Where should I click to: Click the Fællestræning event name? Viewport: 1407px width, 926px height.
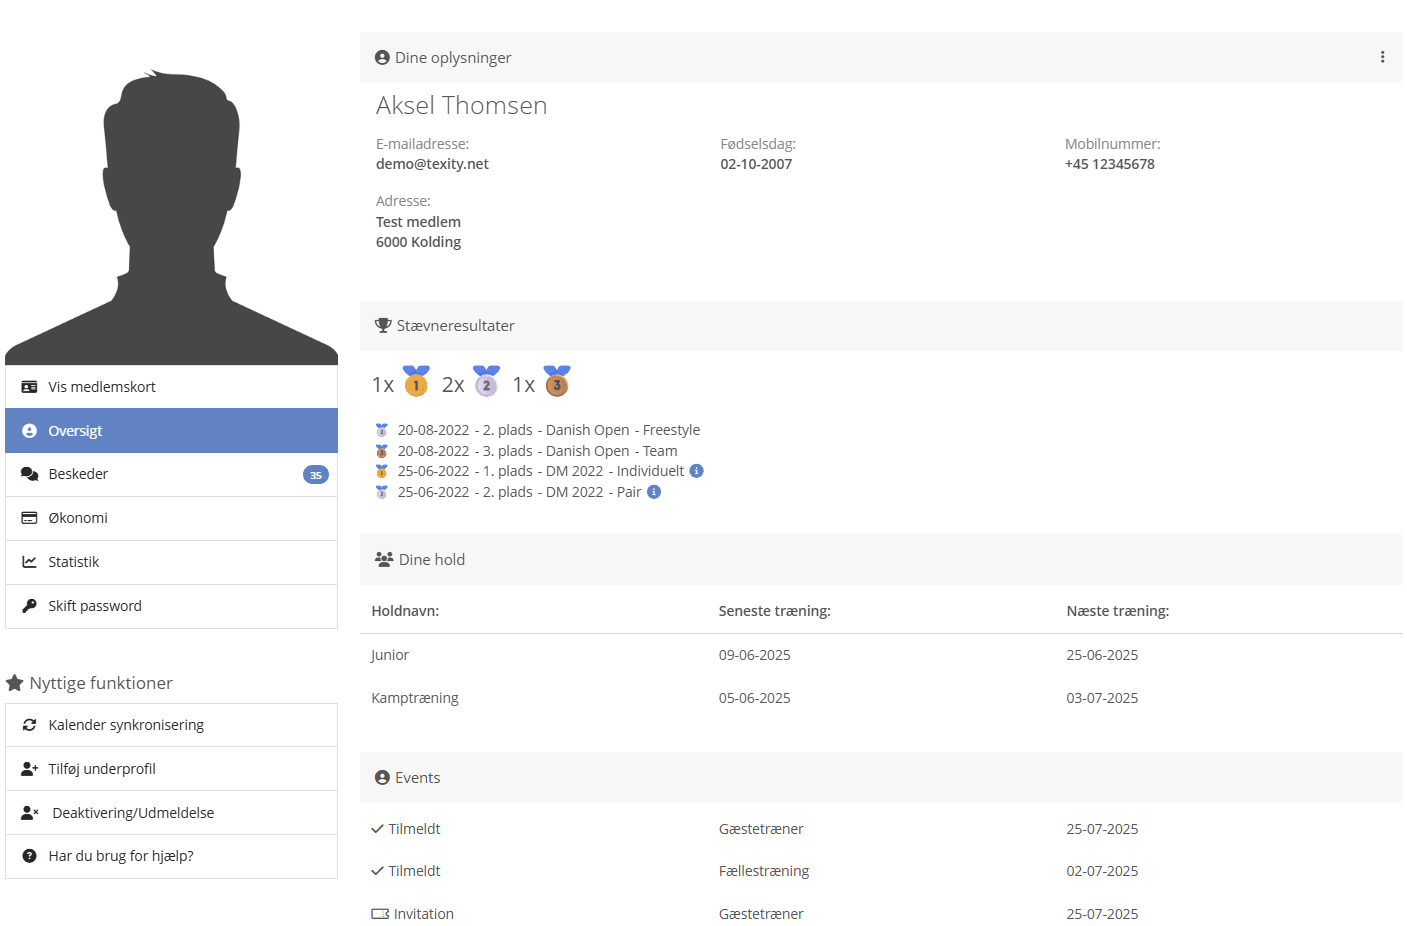[x=764, y=871]
